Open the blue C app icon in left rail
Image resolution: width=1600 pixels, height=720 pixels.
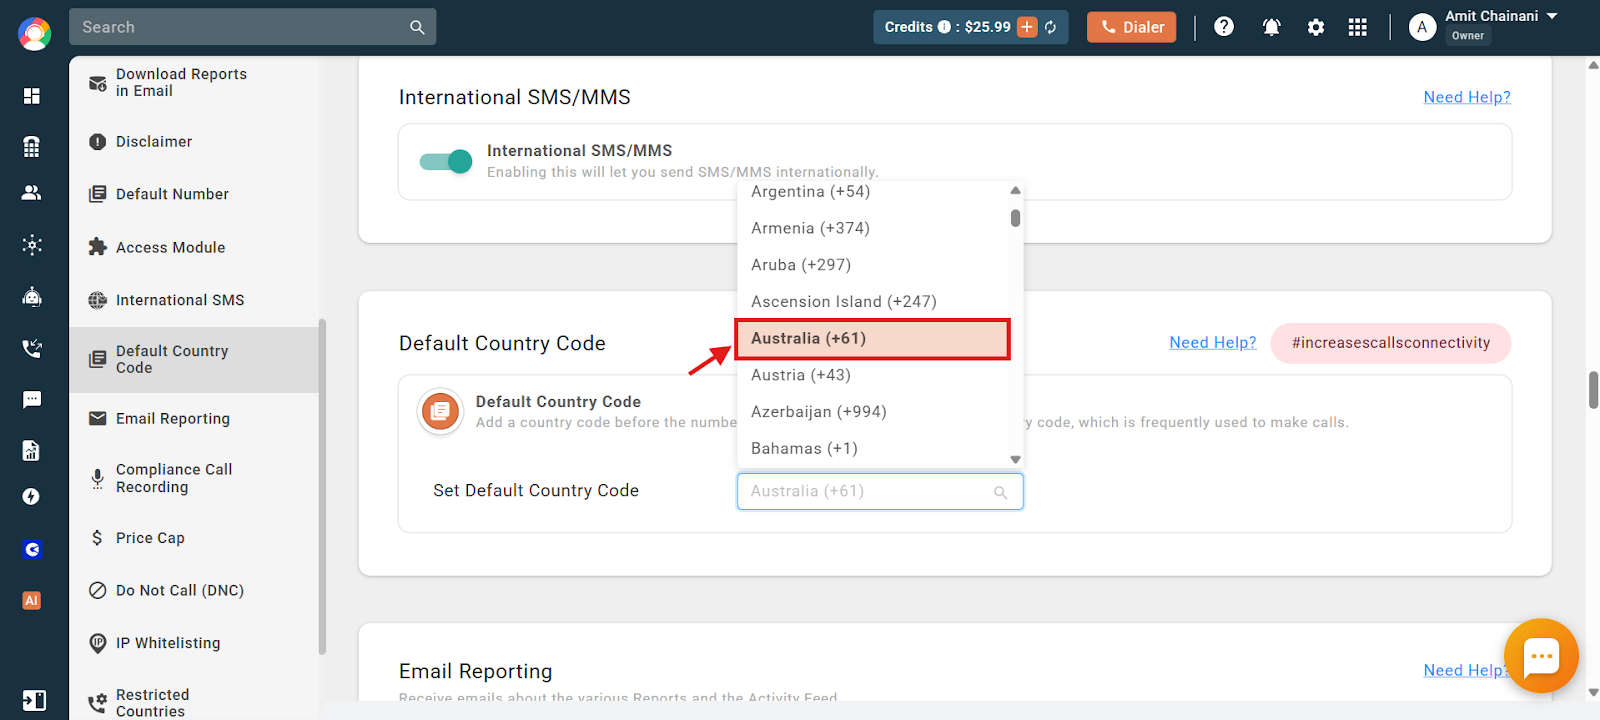32,550
